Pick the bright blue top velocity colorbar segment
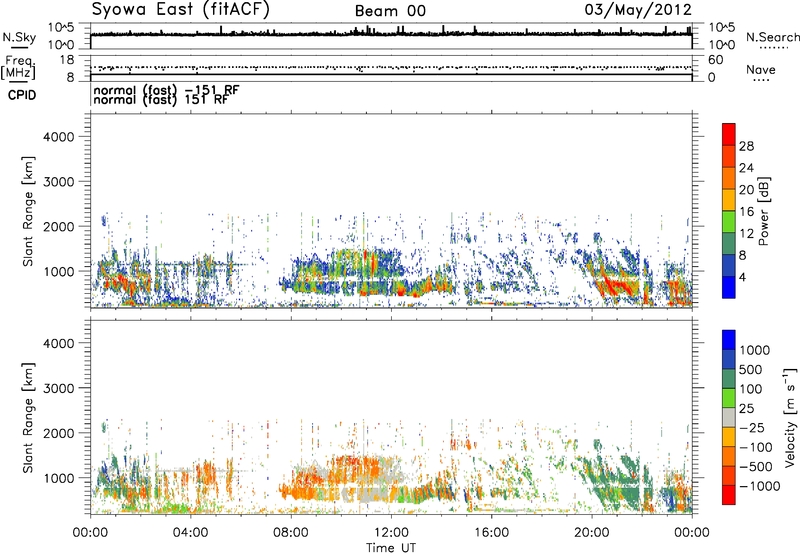 click(x=729, y=340)
